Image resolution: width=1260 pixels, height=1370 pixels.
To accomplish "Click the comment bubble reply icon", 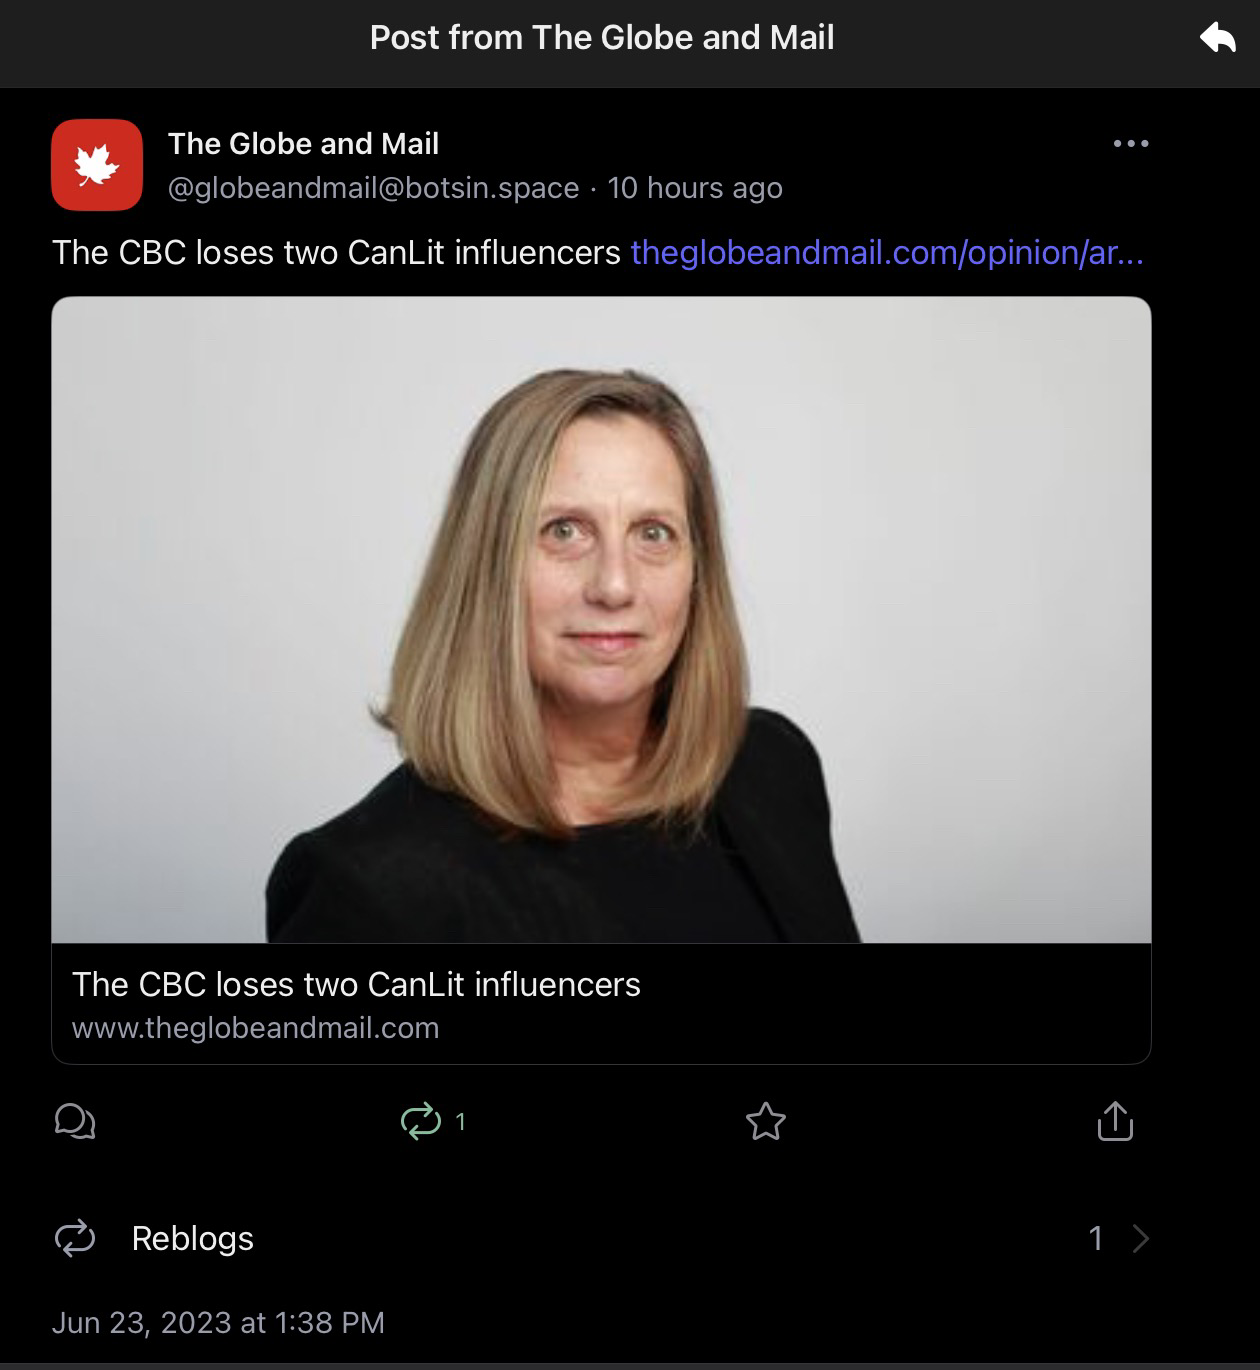I will [75, 1121].
